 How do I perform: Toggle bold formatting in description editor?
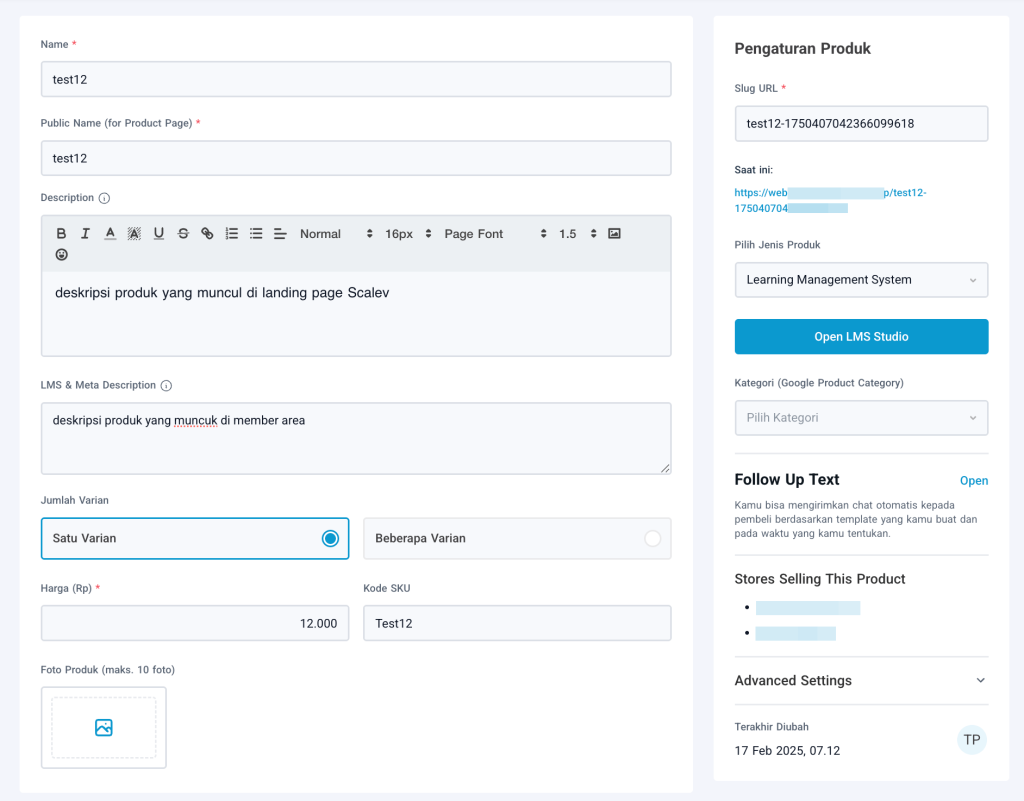(x=61, y=234)
